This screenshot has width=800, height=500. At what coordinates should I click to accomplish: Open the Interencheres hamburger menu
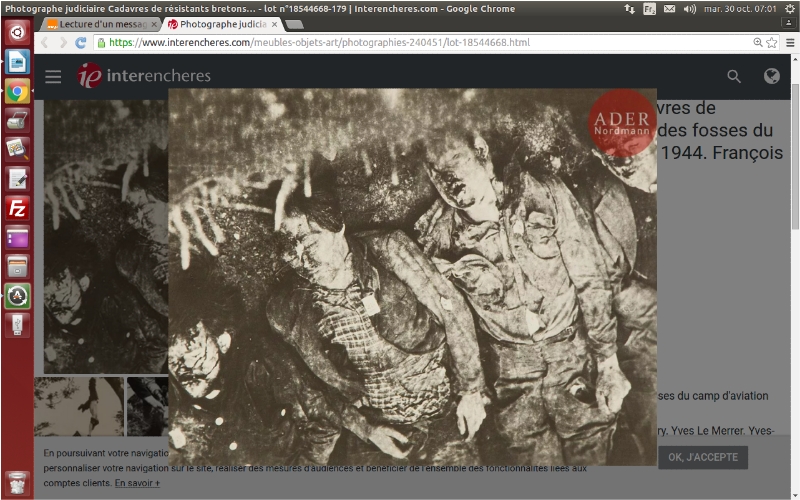[x=53, y=77]
